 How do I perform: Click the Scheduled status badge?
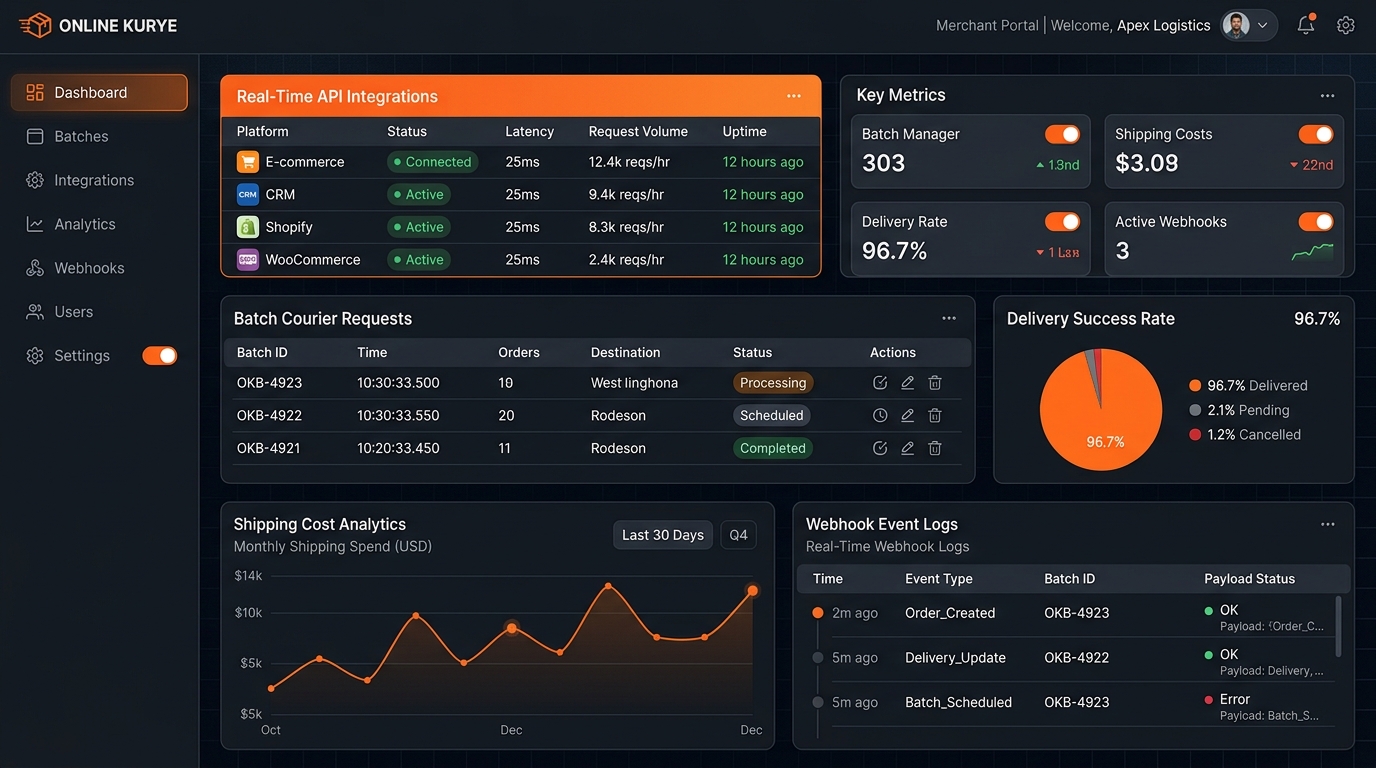click(771, 415)
